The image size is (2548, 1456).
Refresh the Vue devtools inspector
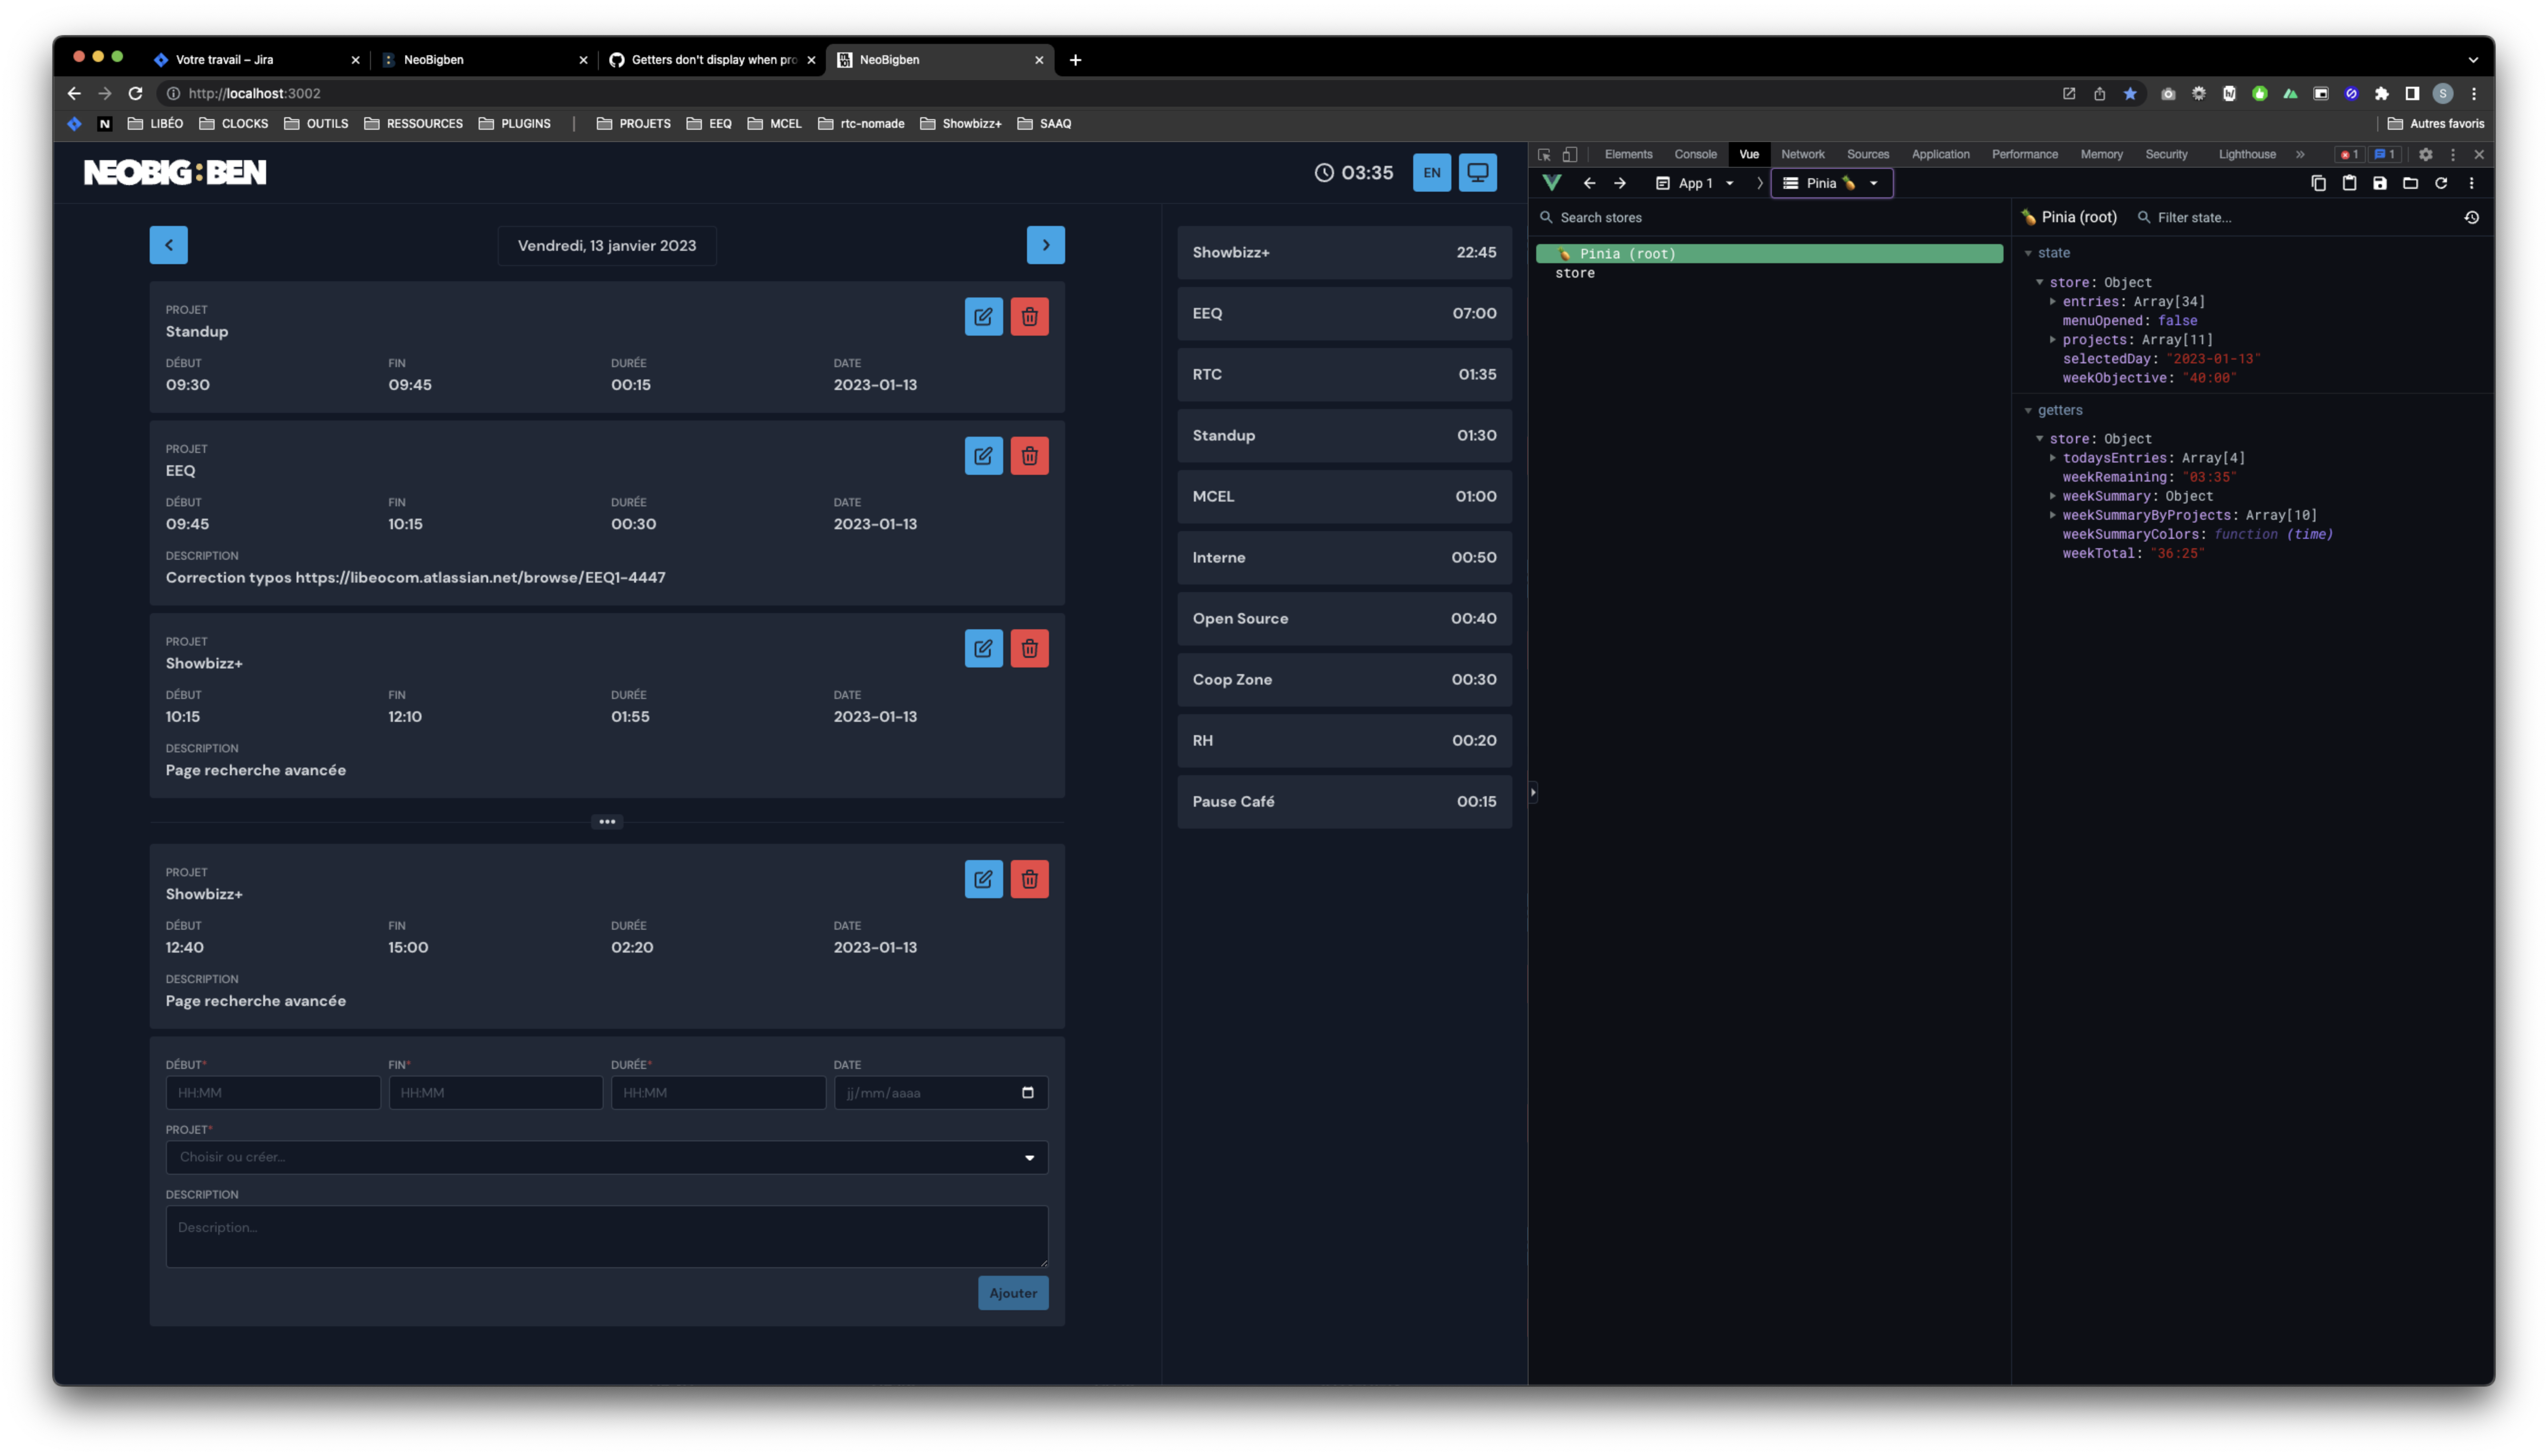pyautogui.click(x=2441, y=183)
